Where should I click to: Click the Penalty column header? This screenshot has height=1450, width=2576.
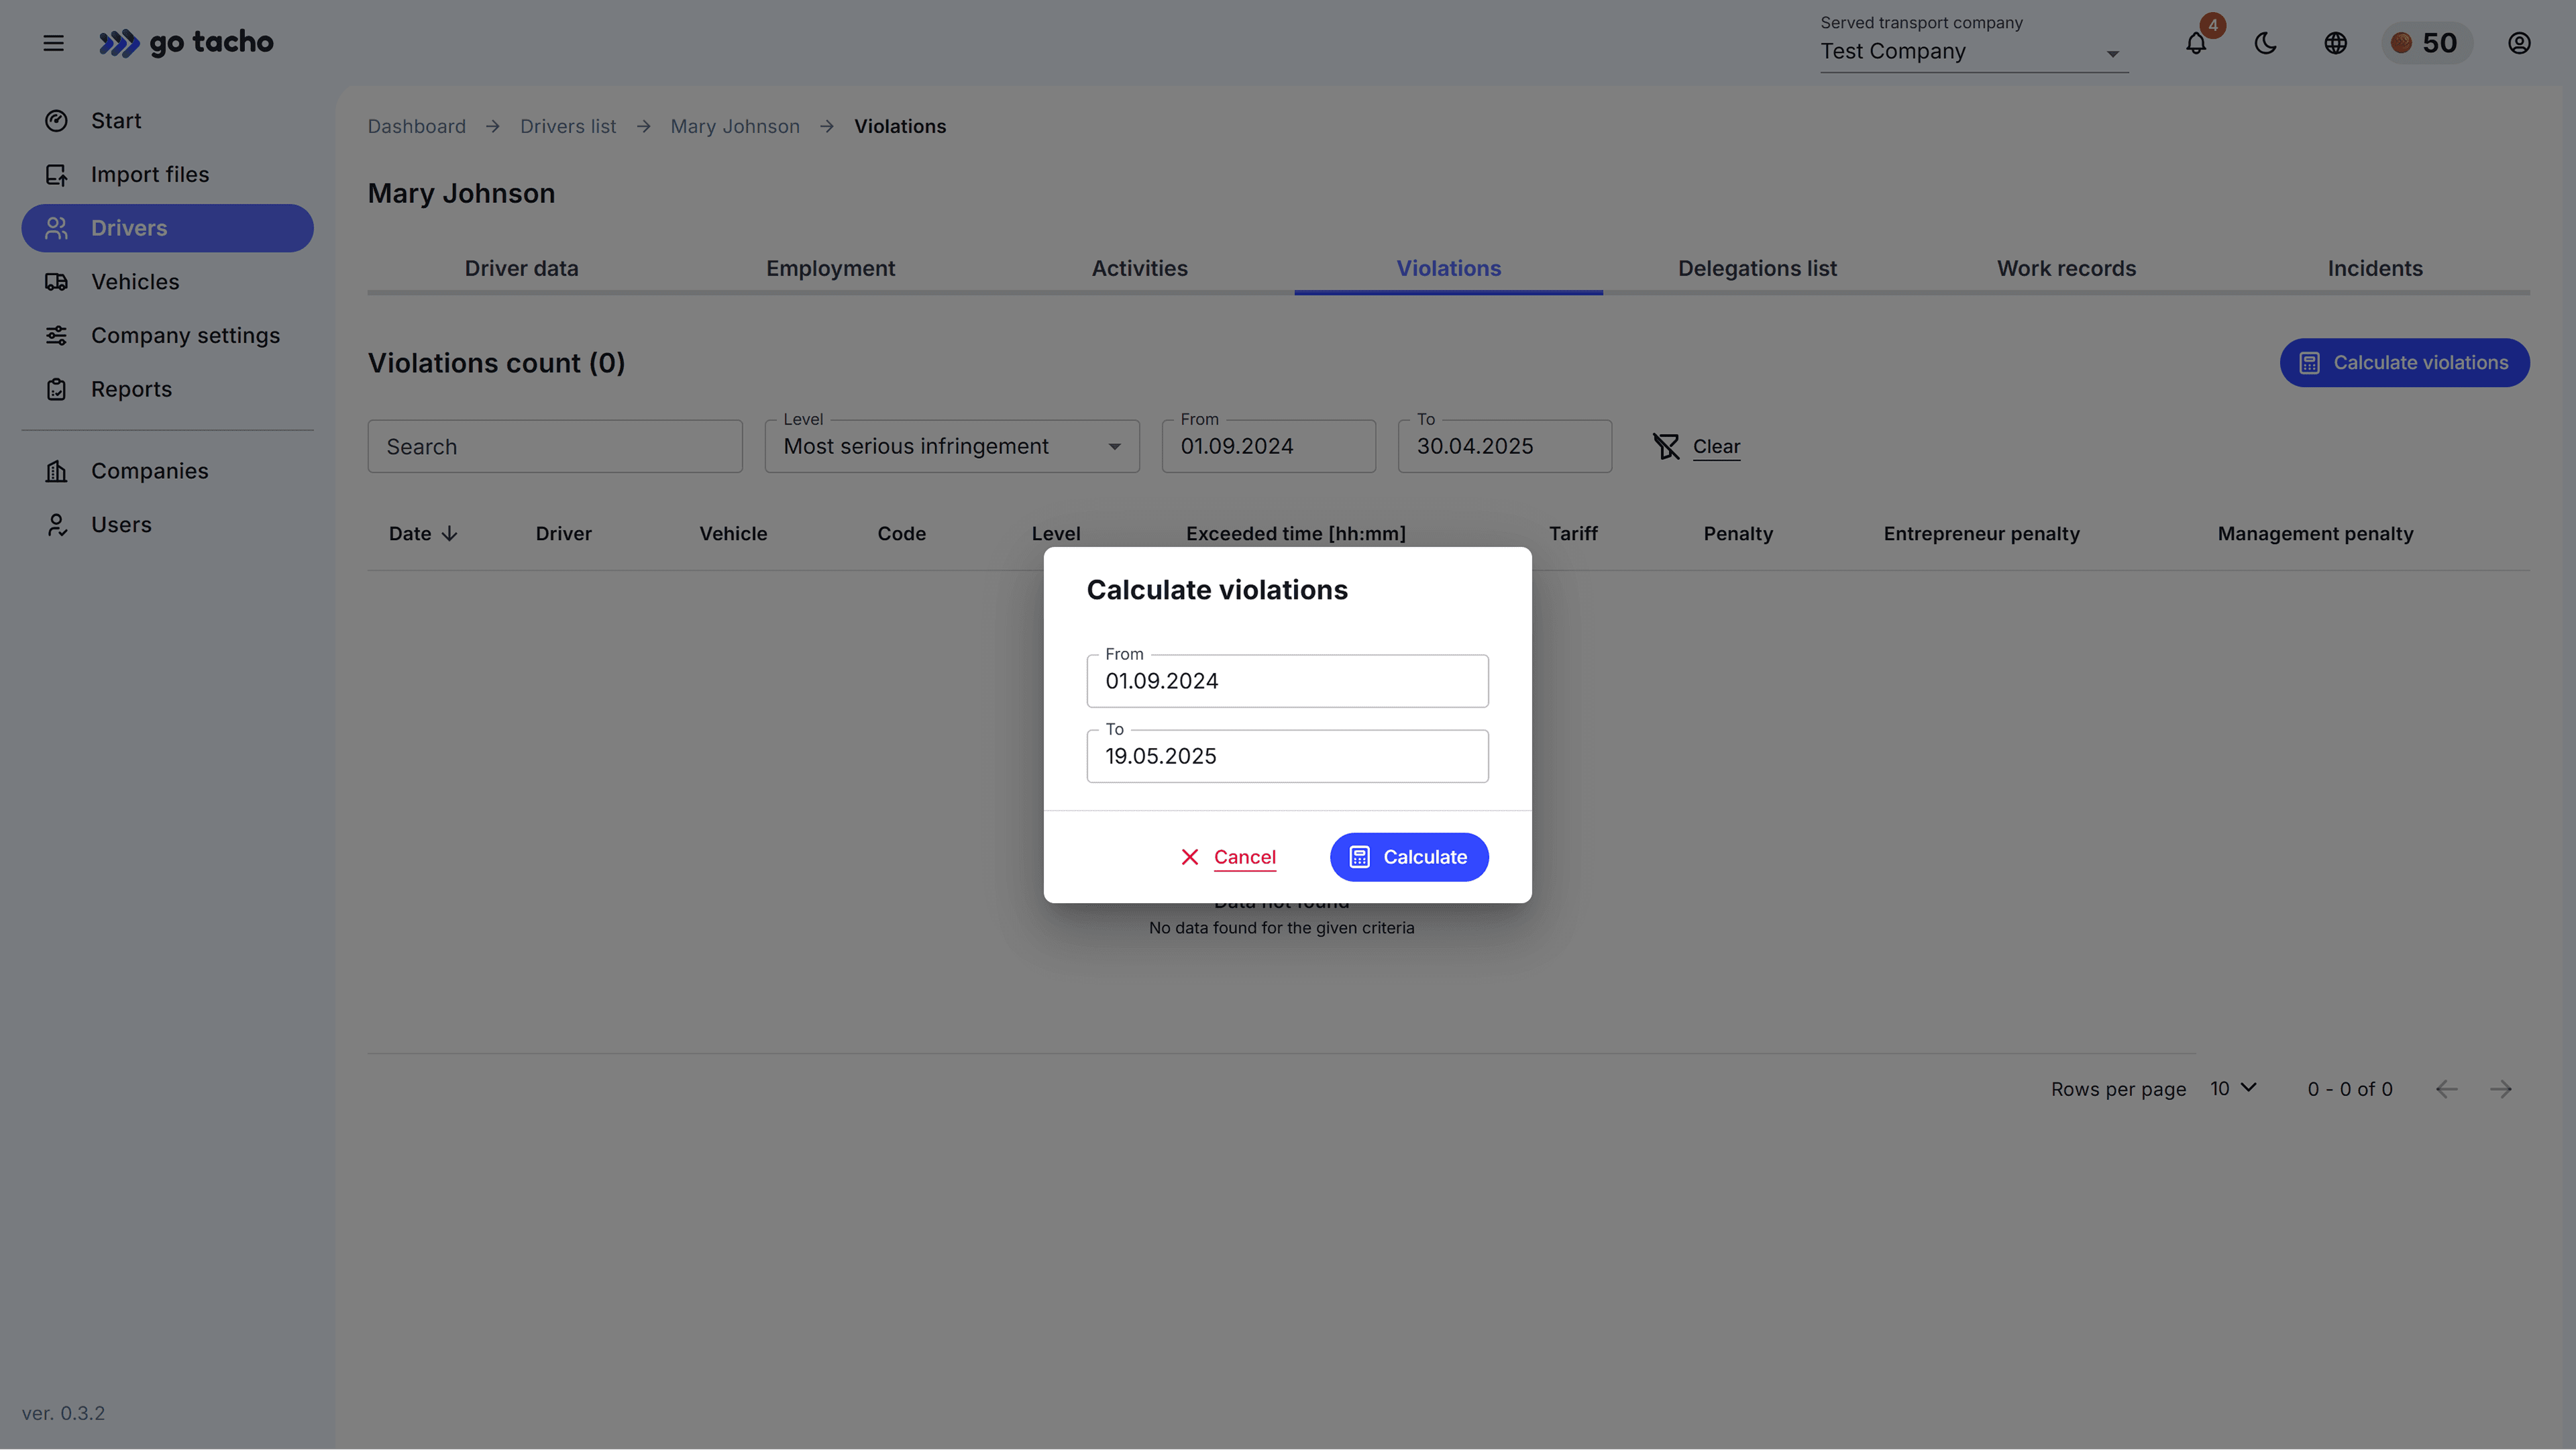pyautogui.click(x=1738, y=534)
